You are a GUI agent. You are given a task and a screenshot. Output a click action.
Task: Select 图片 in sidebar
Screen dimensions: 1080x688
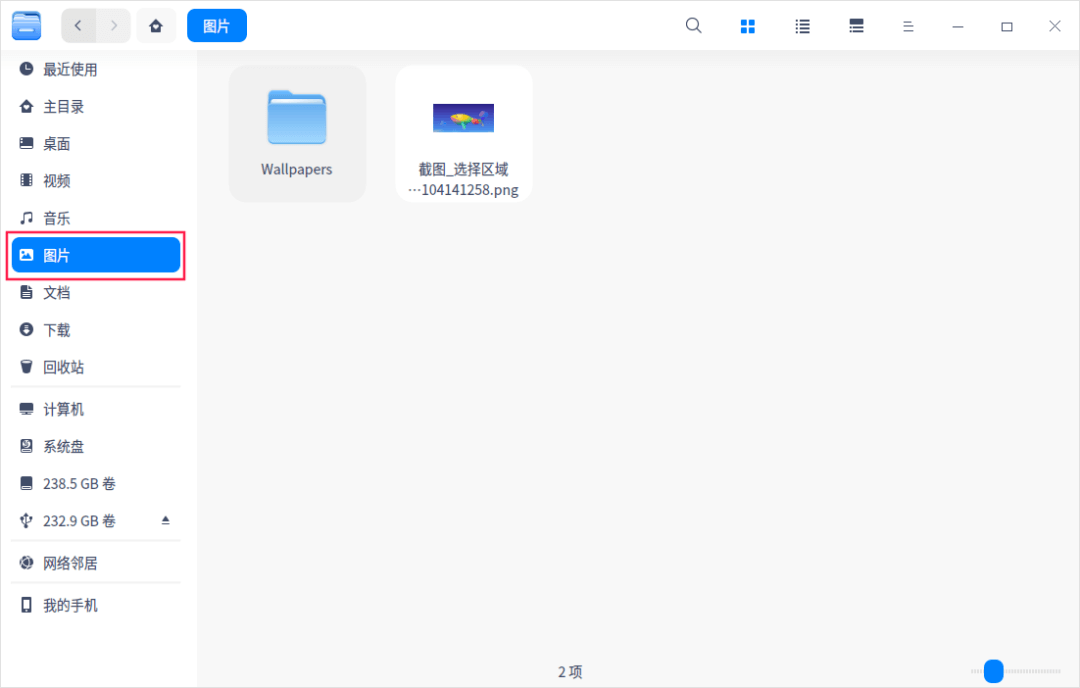coord(96,256)
